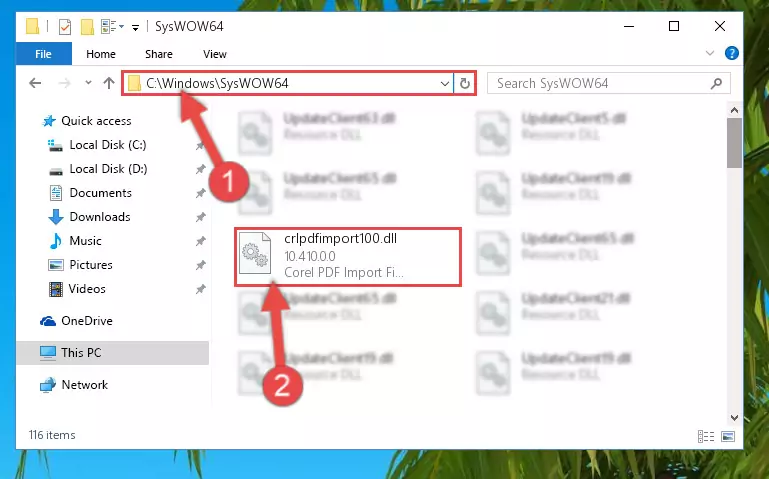Image resolution: width=769 pixels, height=479 pixels.
Task: Open the address bar history dropdown
Action: point(444,83)
